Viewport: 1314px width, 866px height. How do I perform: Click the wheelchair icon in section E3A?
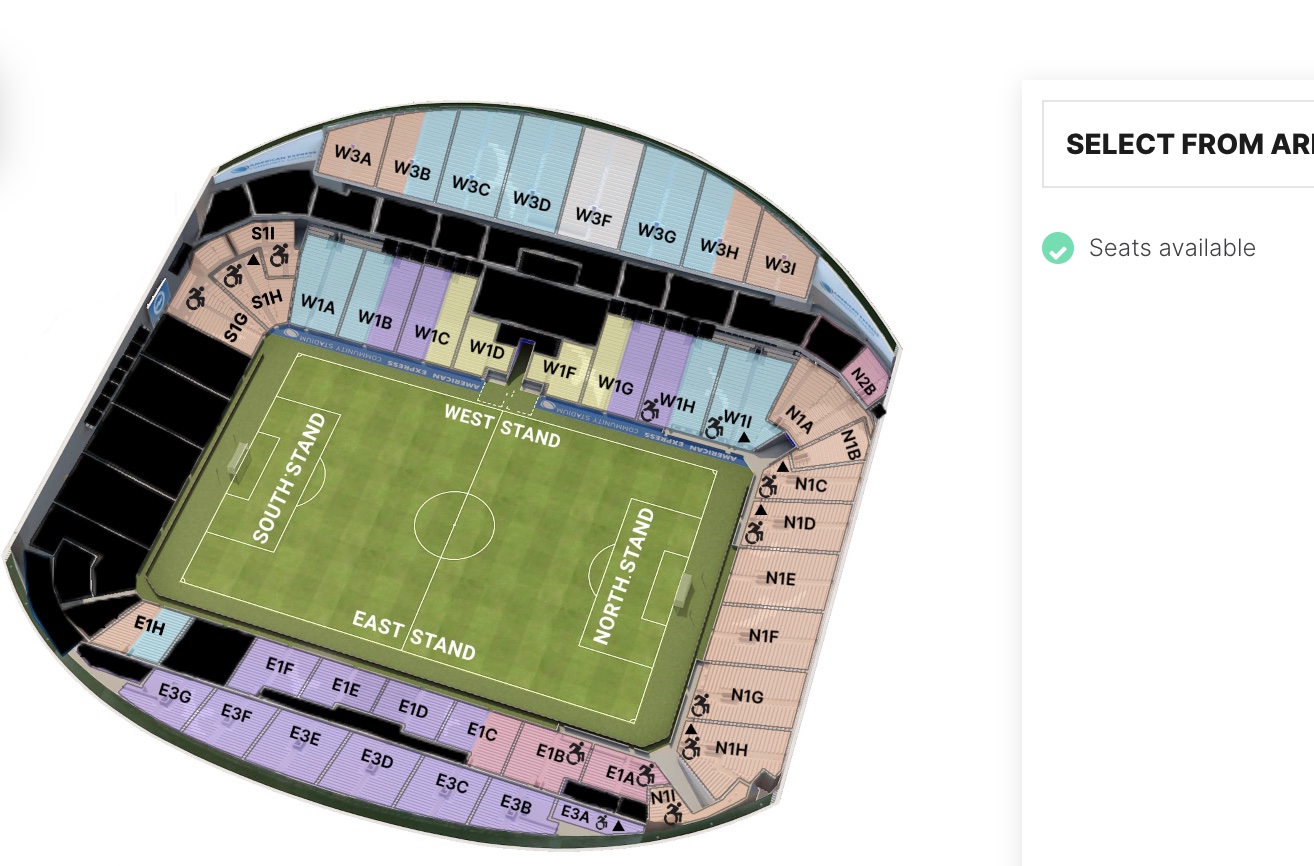[602, 822]
